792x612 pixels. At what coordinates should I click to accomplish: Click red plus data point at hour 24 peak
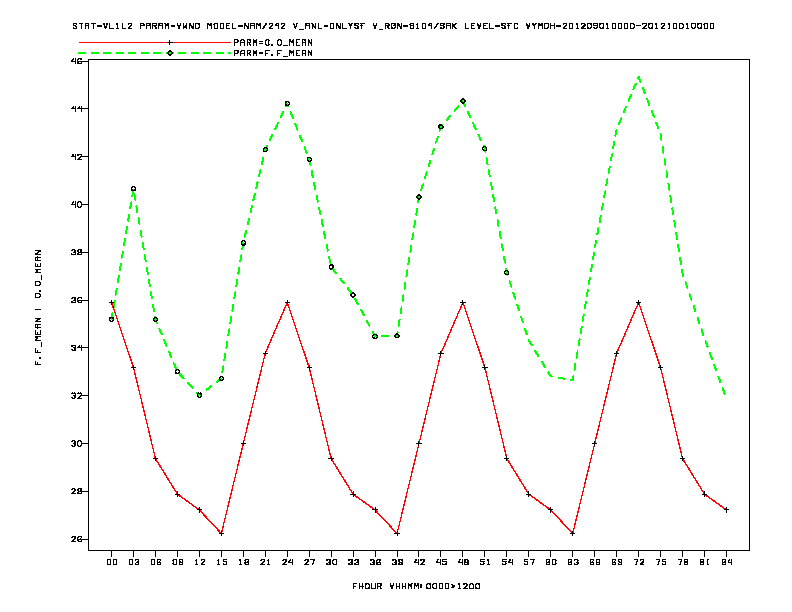287,302
